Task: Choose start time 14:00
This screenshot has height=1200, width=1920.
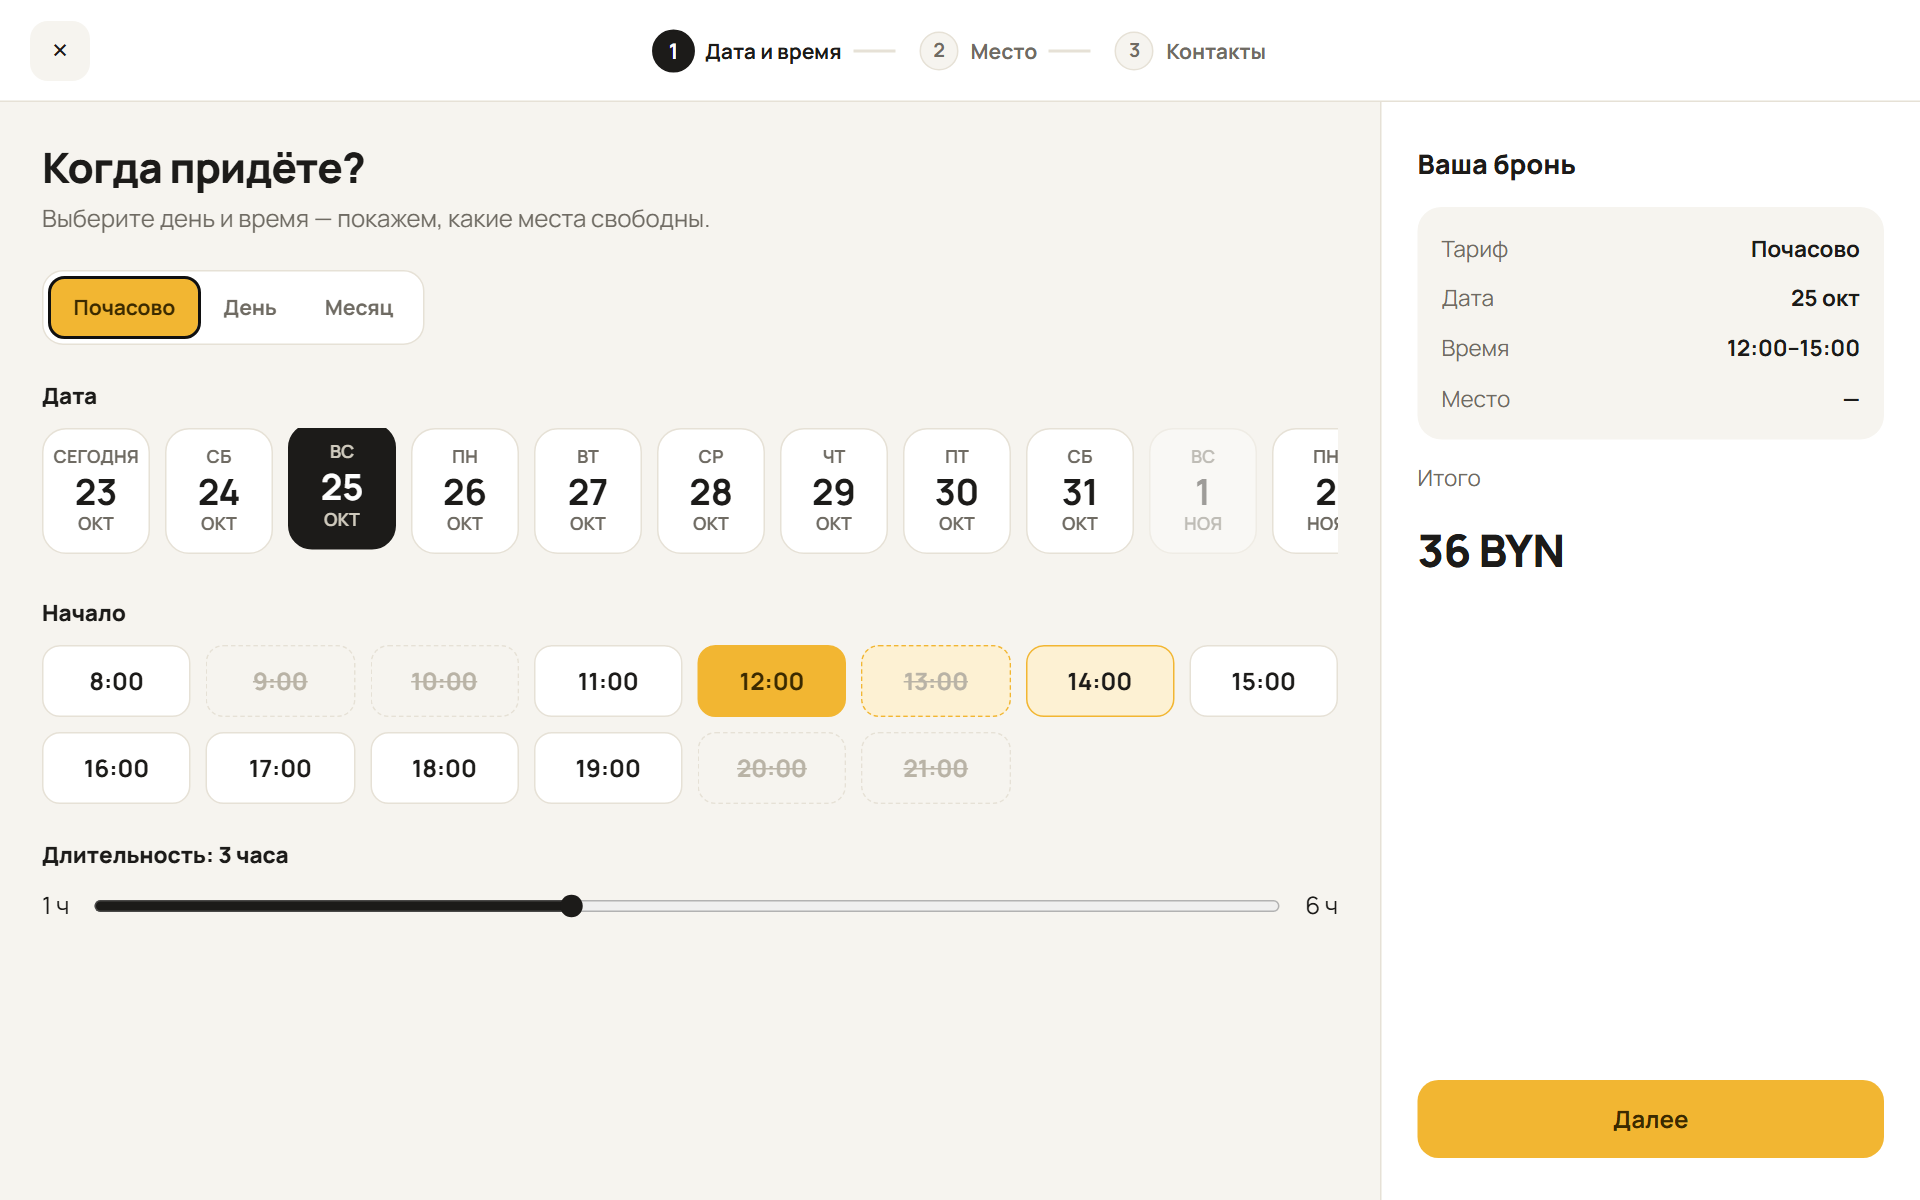Action: [x=1100, y=681]
